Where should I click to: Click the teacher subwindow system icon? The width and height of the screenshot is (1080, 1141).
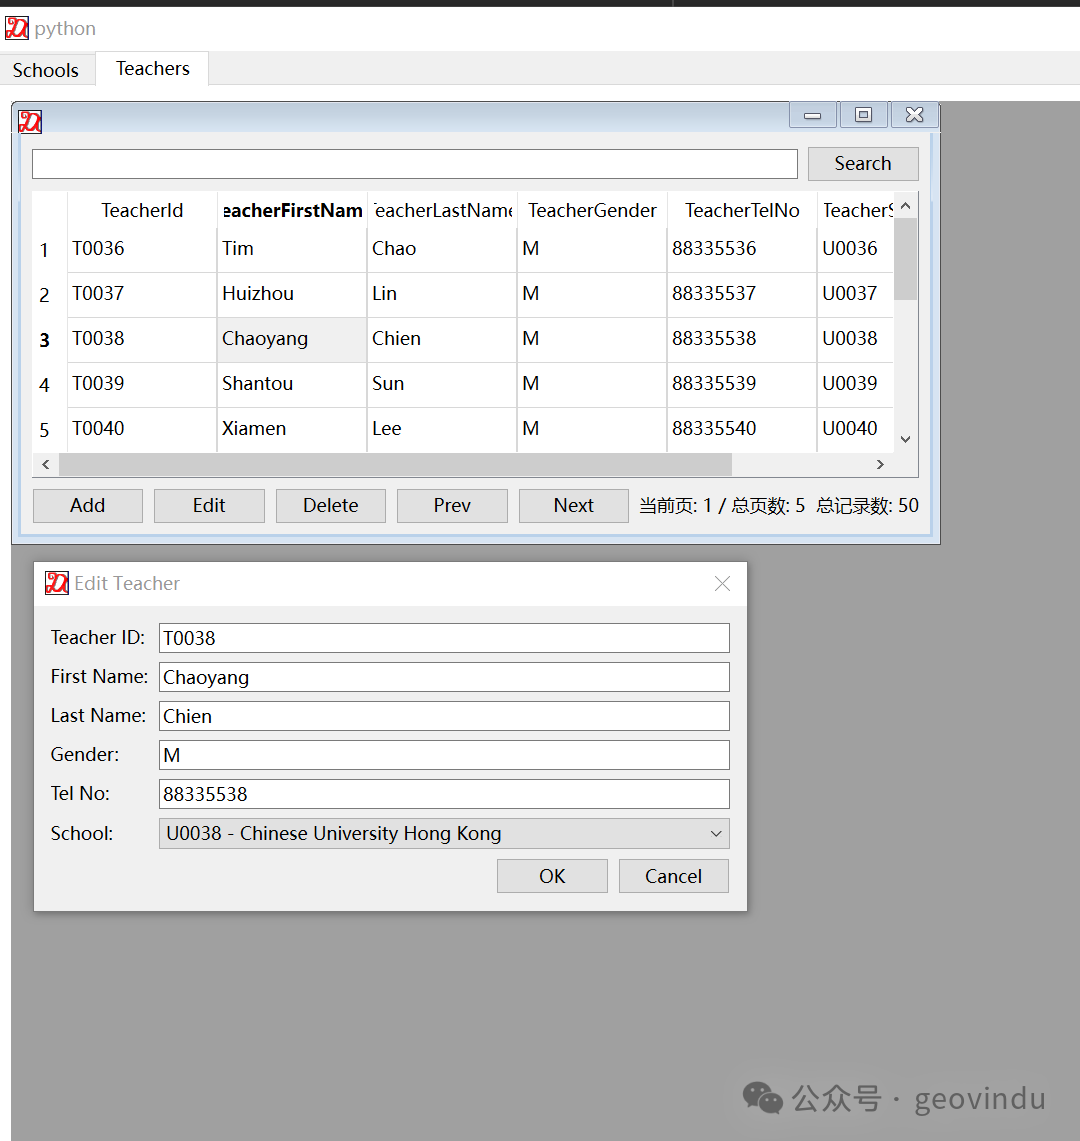(30, 122)
